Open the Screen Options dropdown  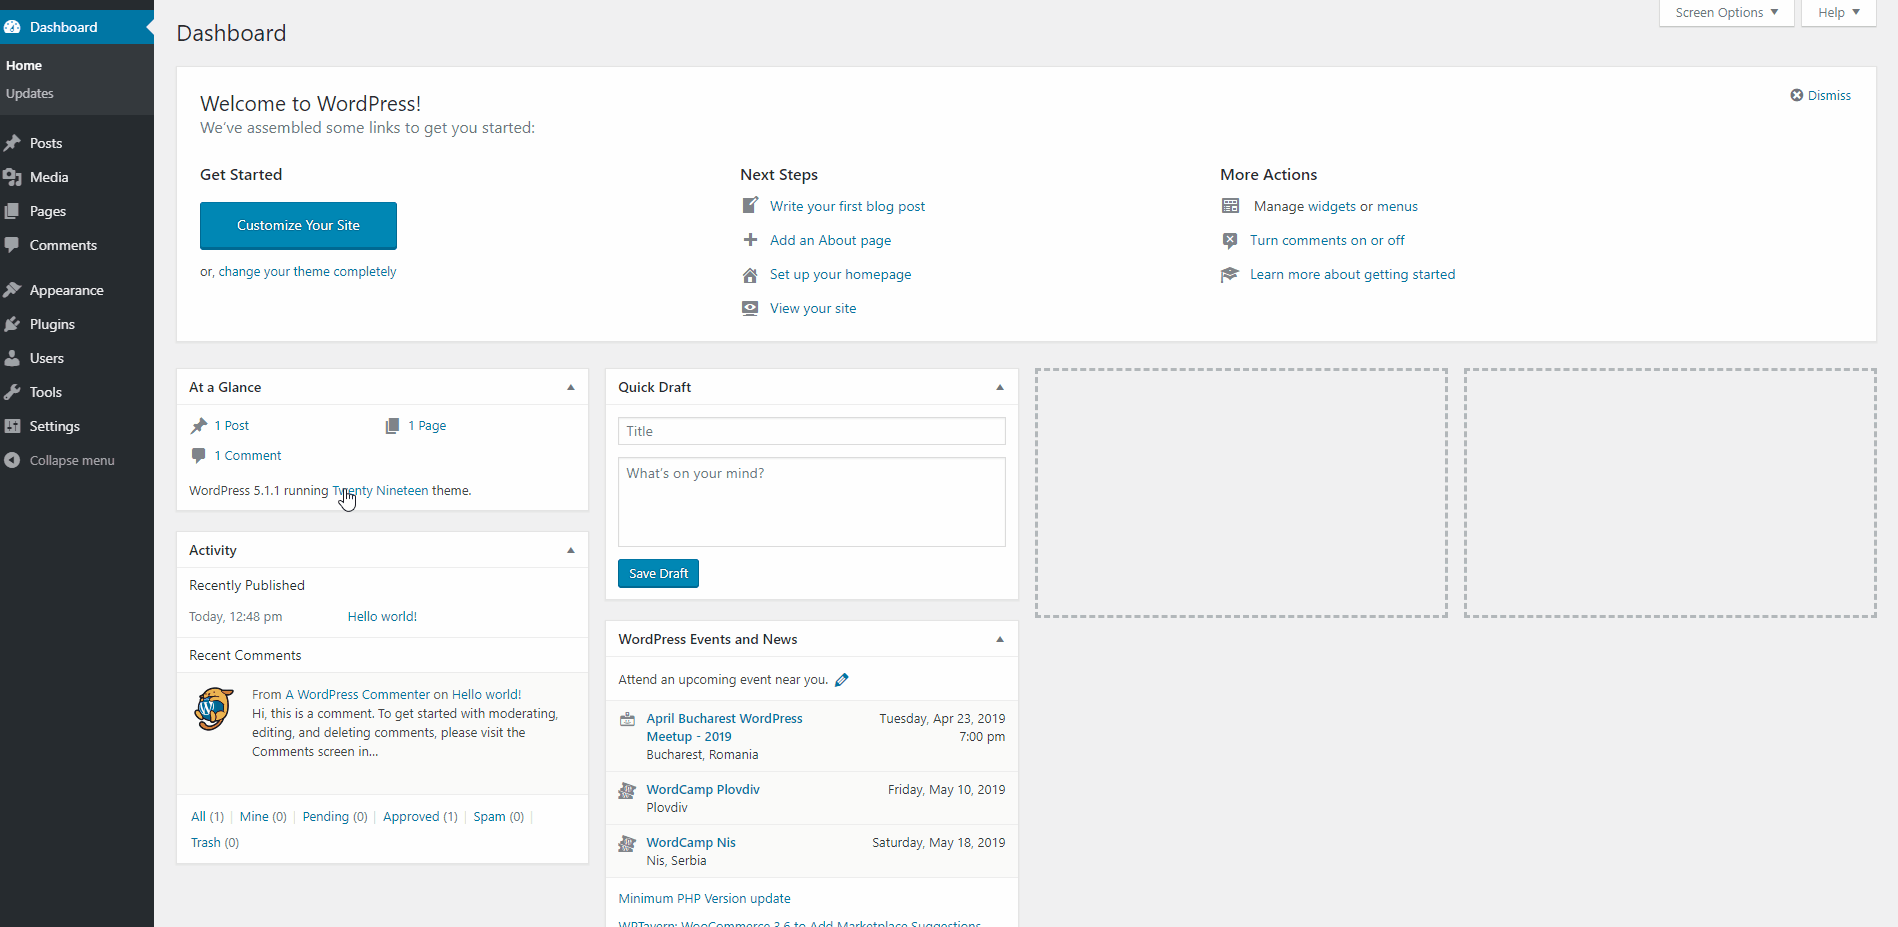pos(1726,13)
